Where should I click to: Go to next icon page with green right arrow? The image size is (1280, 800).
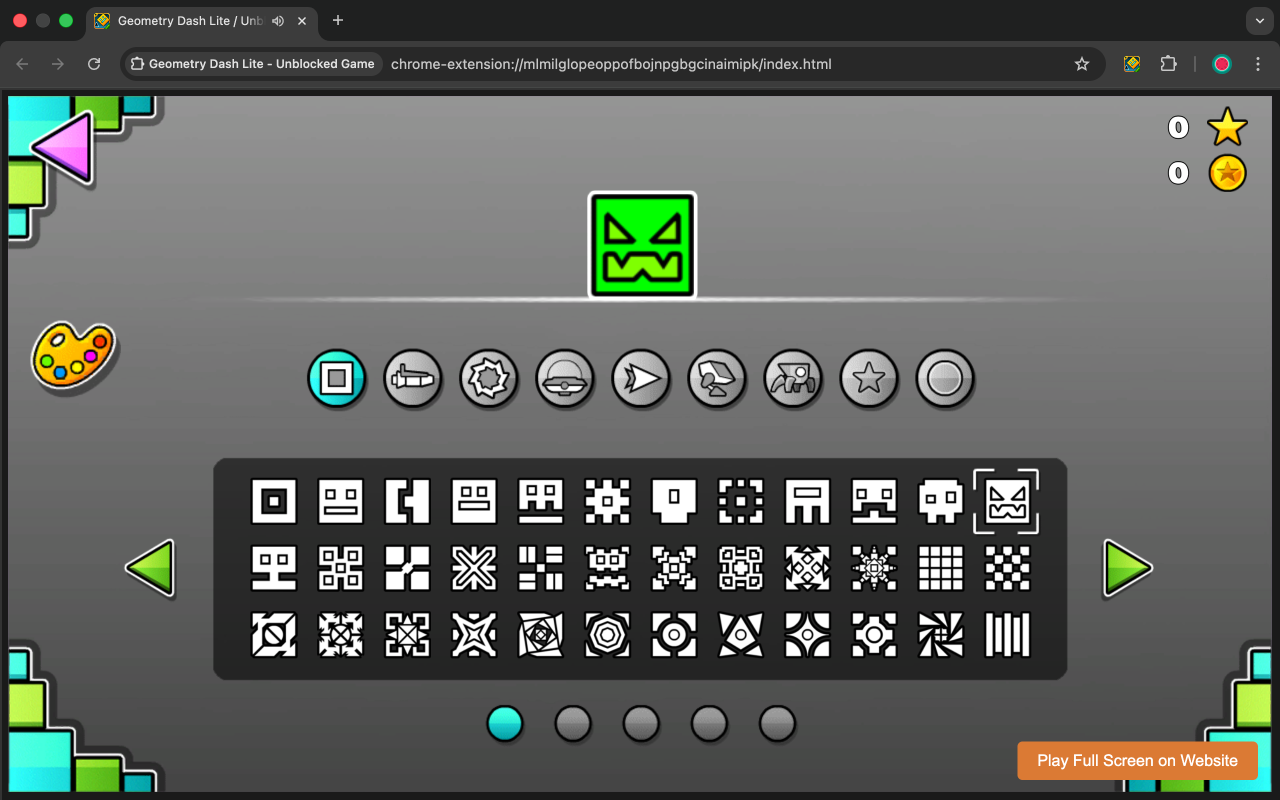click(1127, 568)
